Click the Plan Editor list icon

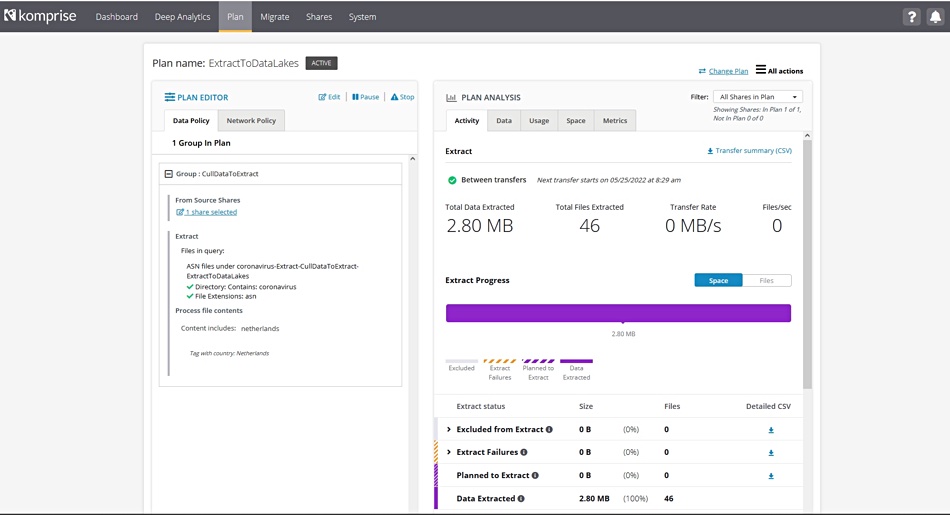point(170,97)
